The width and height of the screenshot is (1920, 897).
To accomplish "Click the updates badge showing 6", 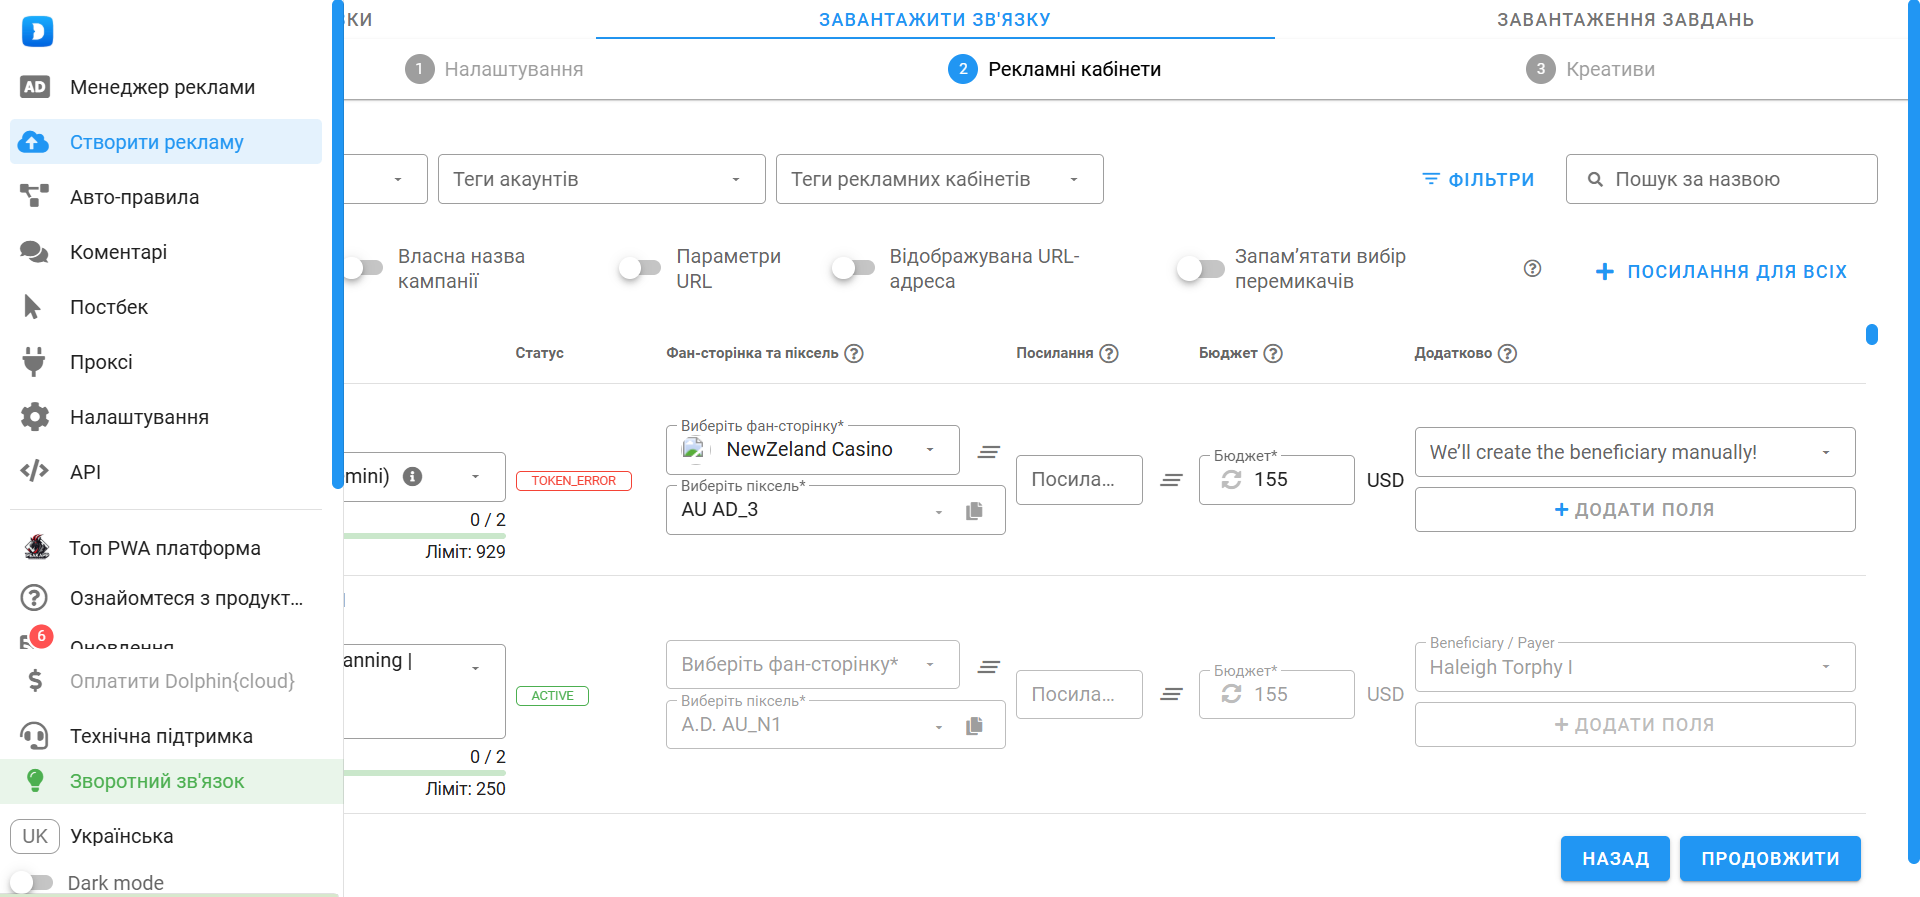I will (41, 636).
